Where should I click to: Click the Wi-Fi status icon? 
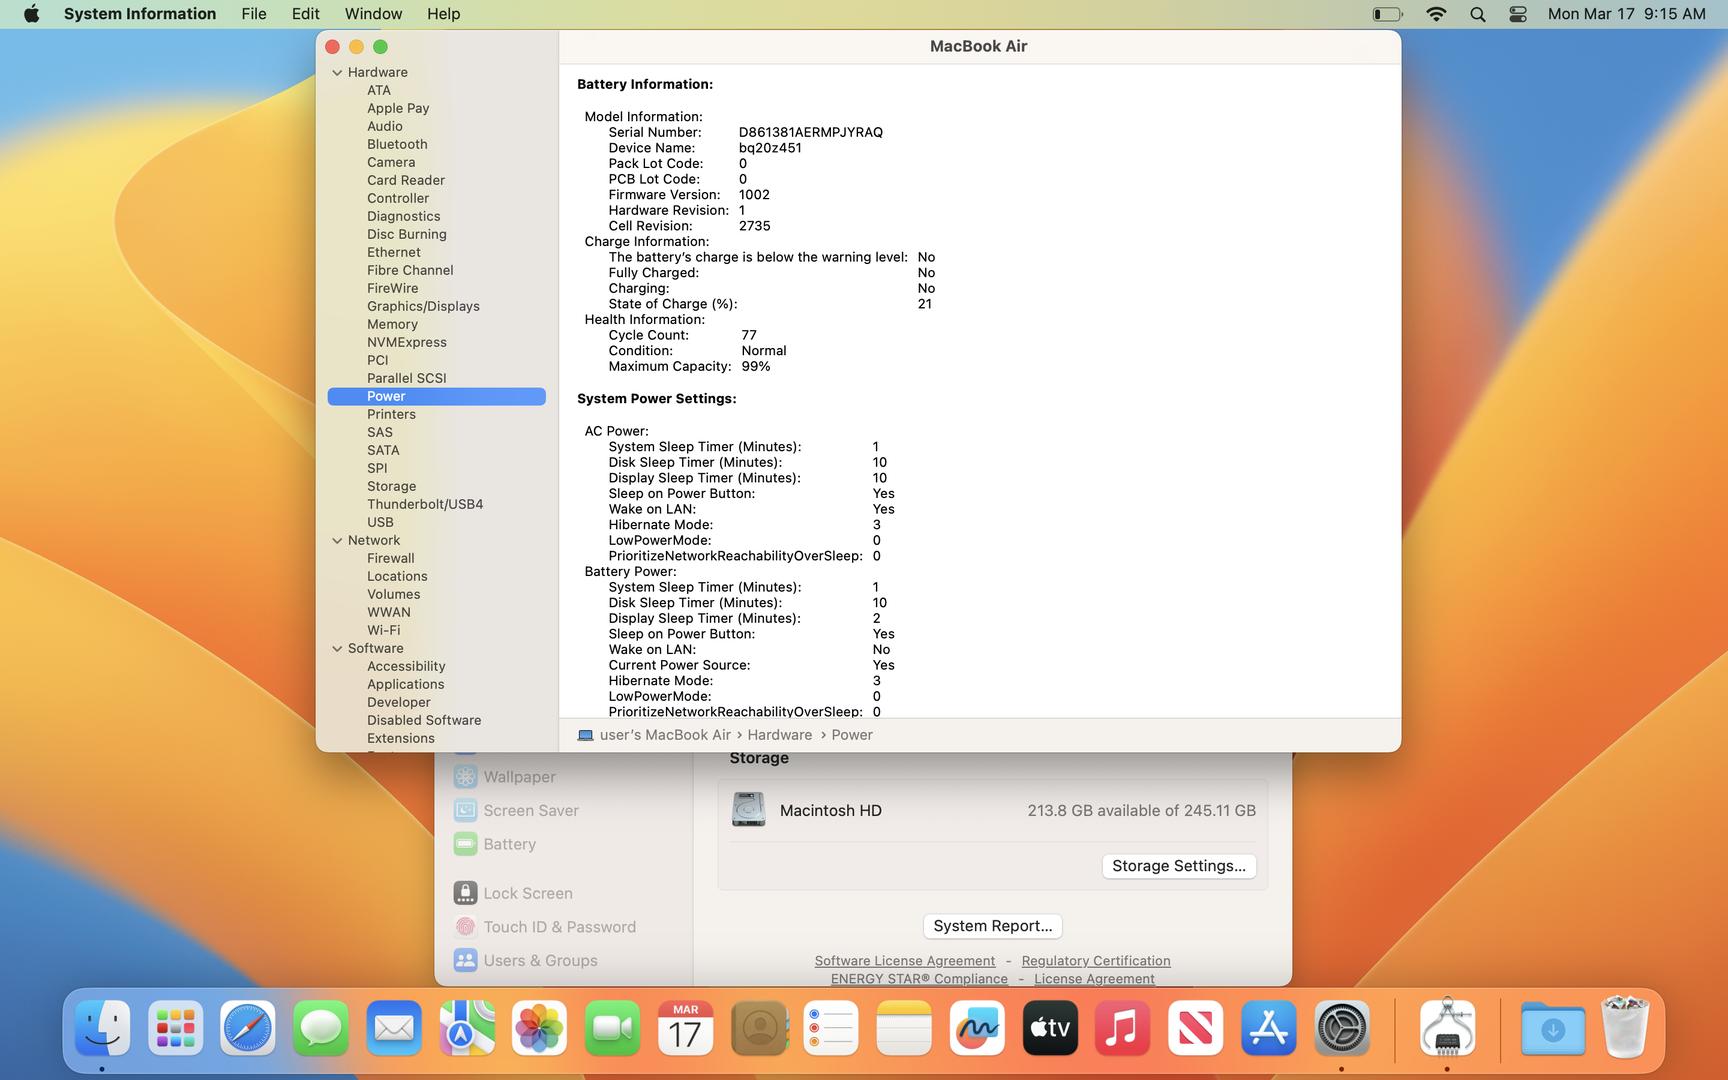tap(1436, 14)
